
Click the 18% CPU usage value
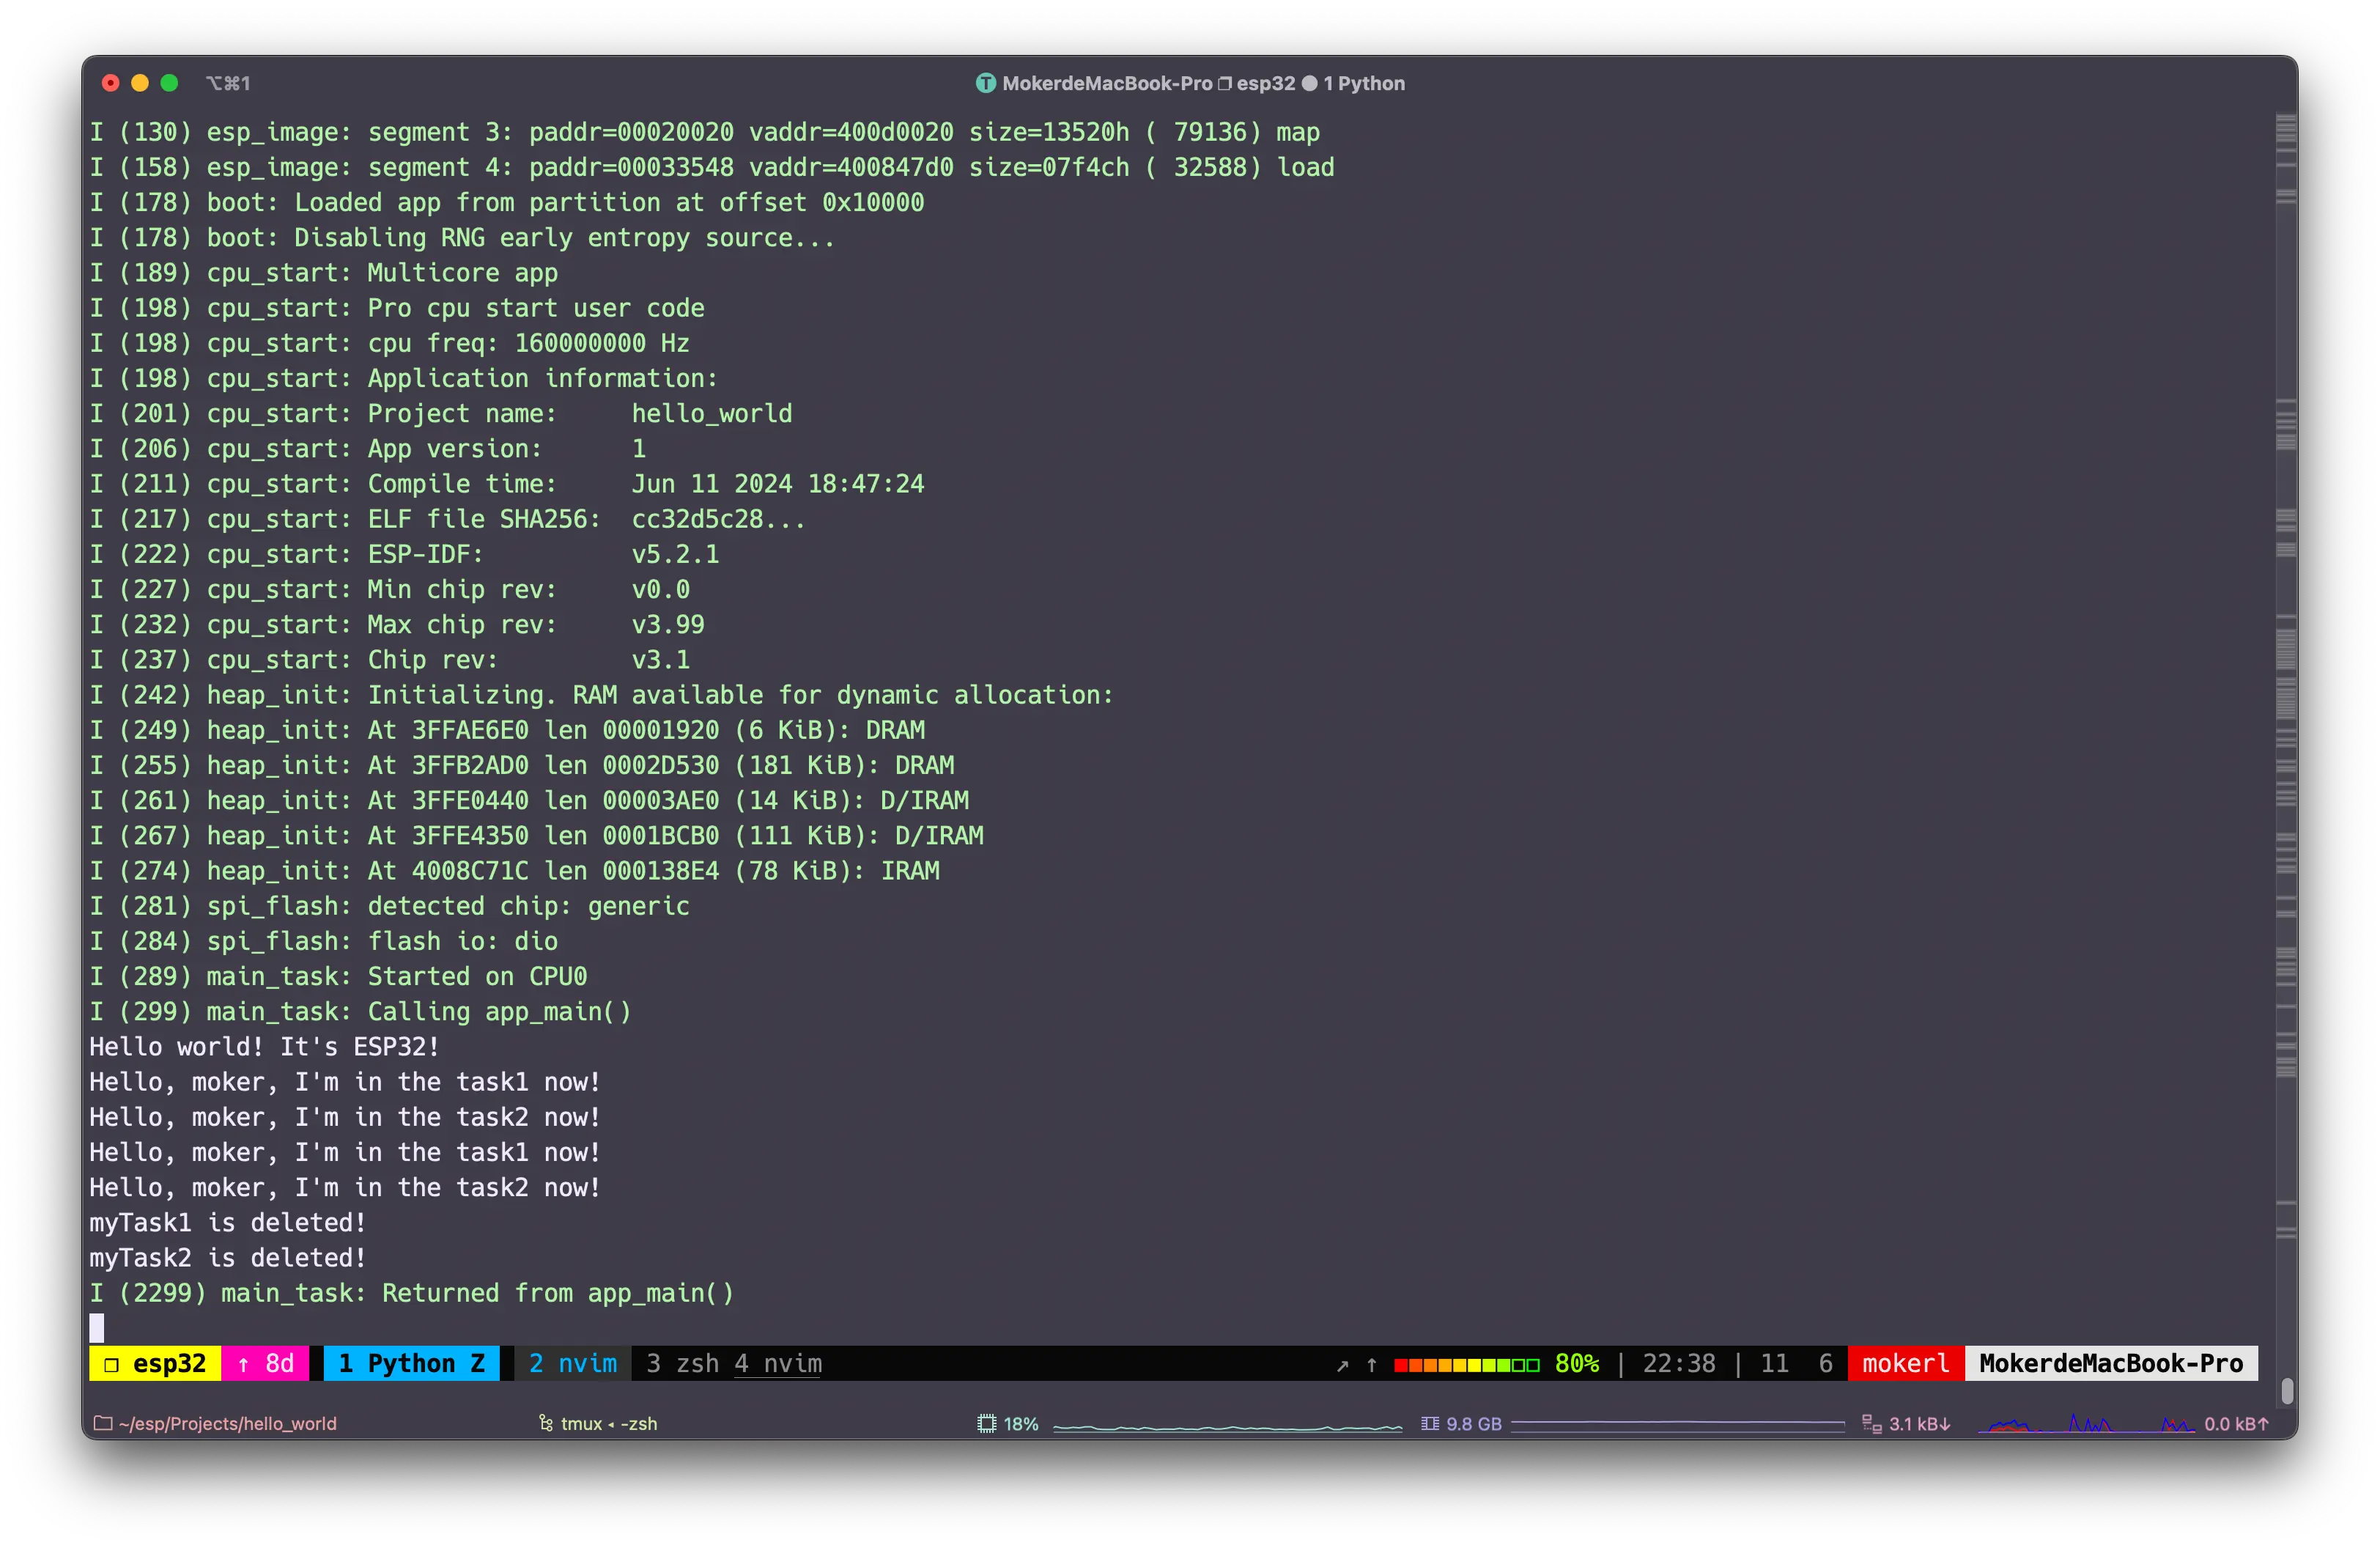pos(1021,1424)
